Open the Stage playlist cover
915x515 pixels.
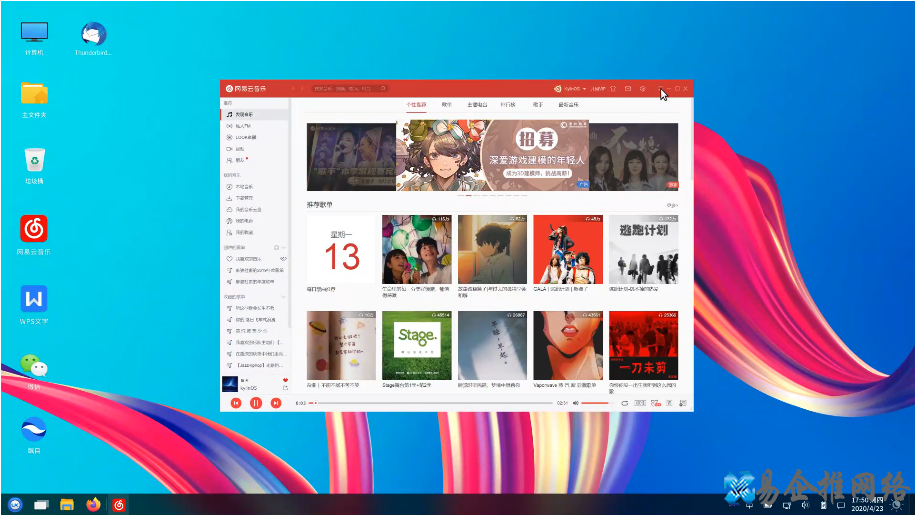coord(416,344)
